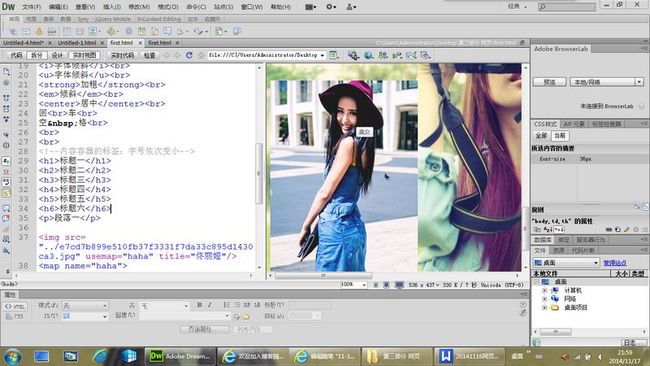Click the Italic I icon in properties
Viewport: 650px width, 366px height.
(210, 305)
